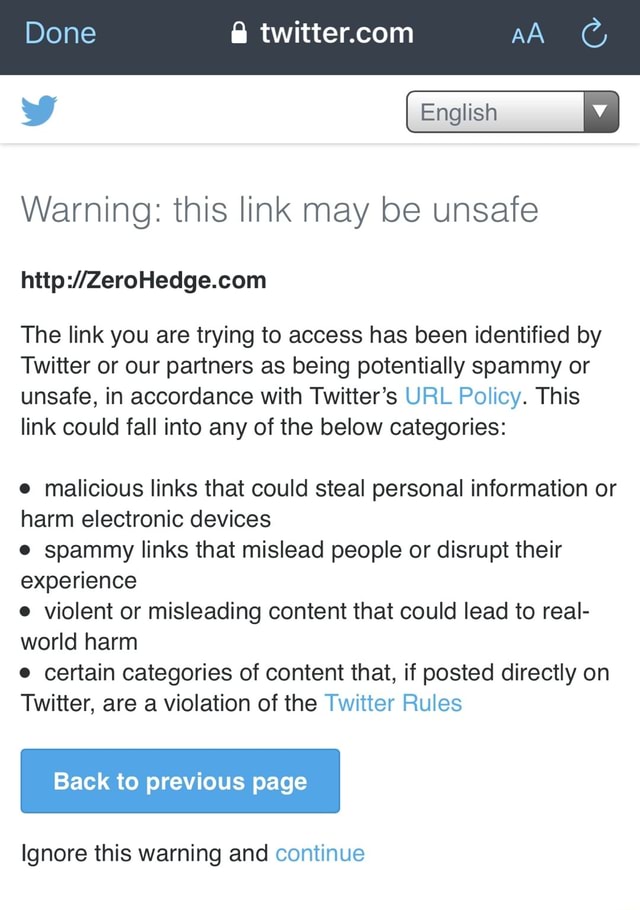Open the URL Policy link
The width and height of the screenshot is (640, 910).
click(463, 396)
